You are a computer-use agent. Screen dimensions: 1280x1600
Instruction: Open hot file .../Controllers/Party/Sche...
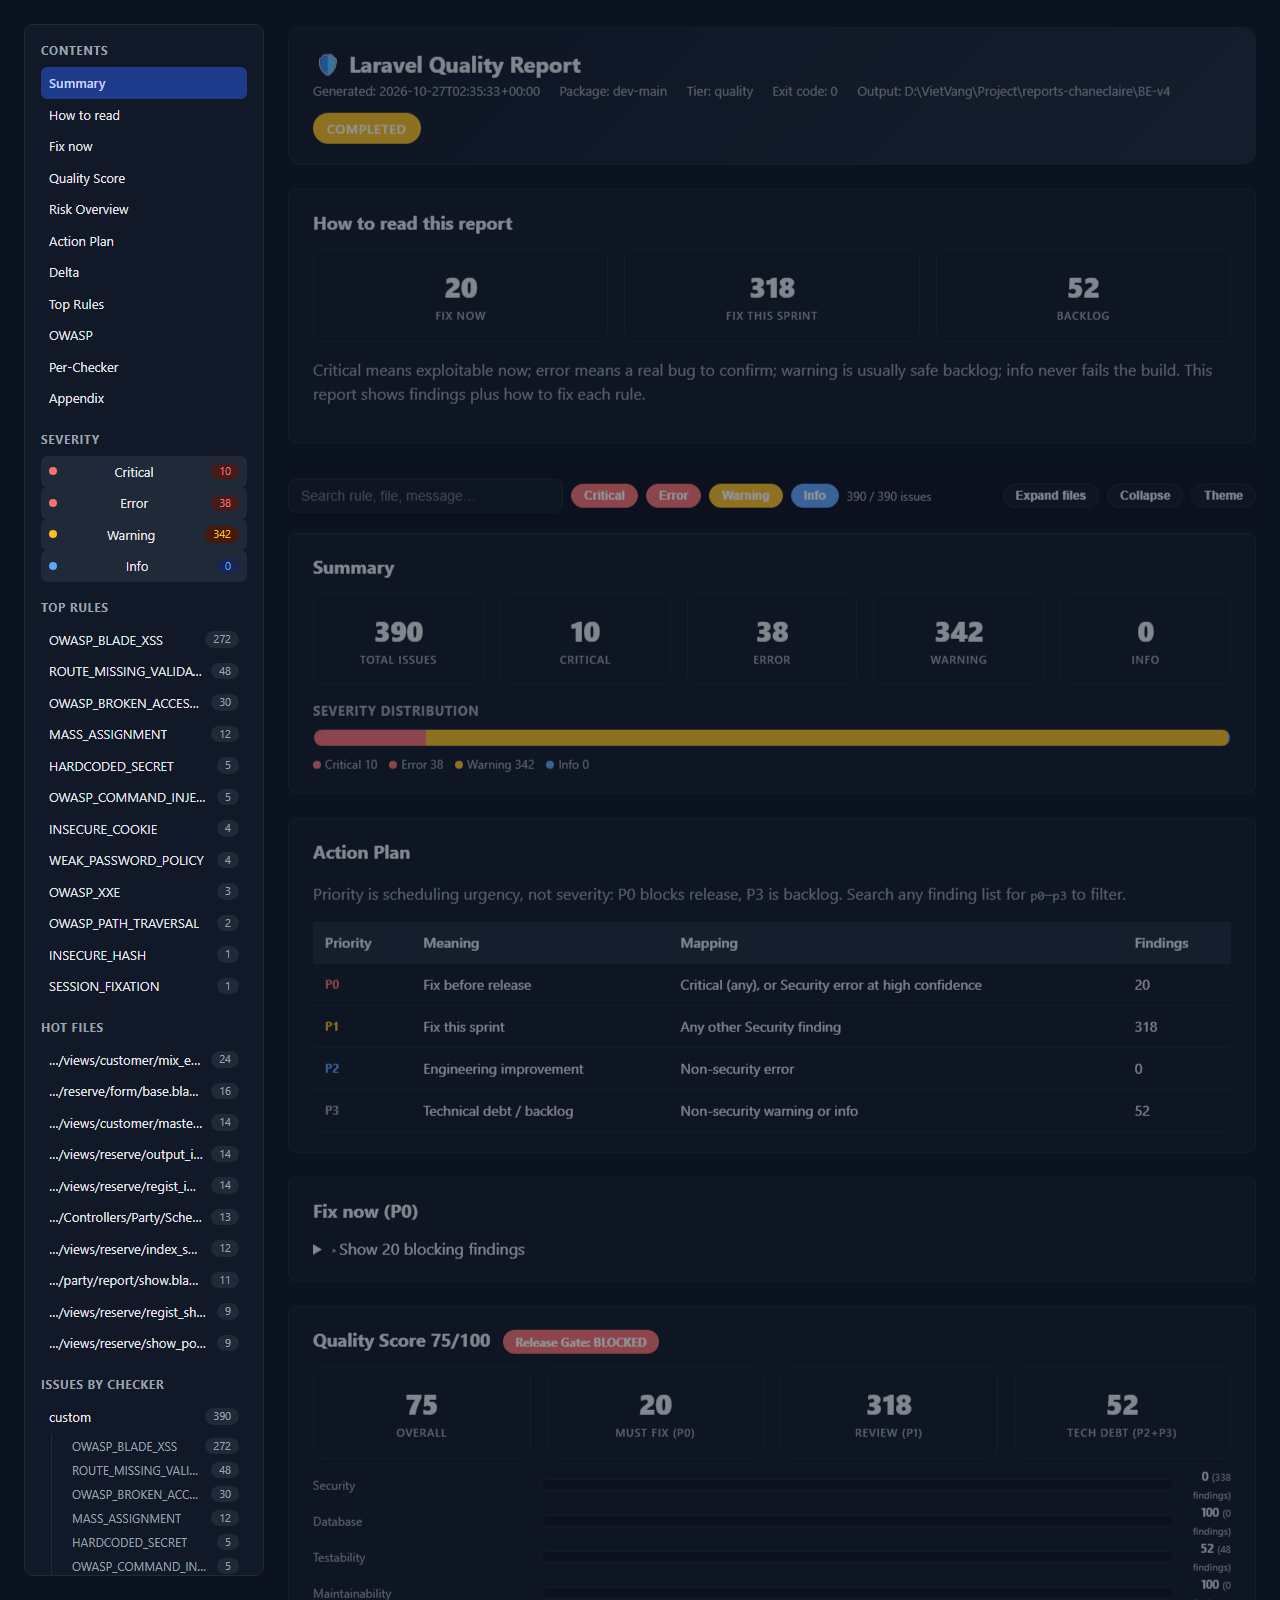coord(144,1217)
